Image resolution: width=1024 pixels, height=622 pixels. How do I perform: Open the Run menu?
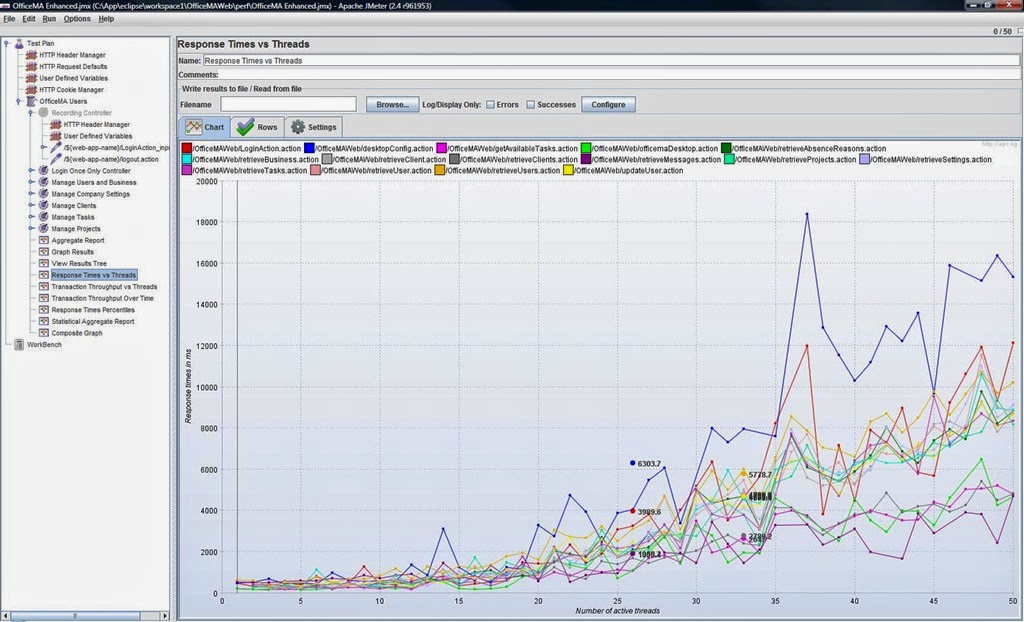(x=49, y=19)
